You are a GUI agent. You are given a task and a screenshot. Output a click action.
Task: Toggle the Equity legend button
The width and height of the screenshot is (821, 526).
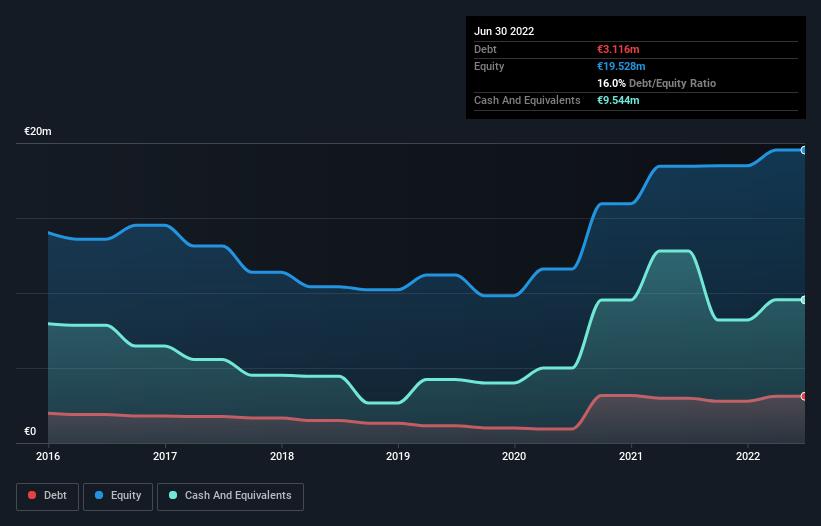pos(118,496)
